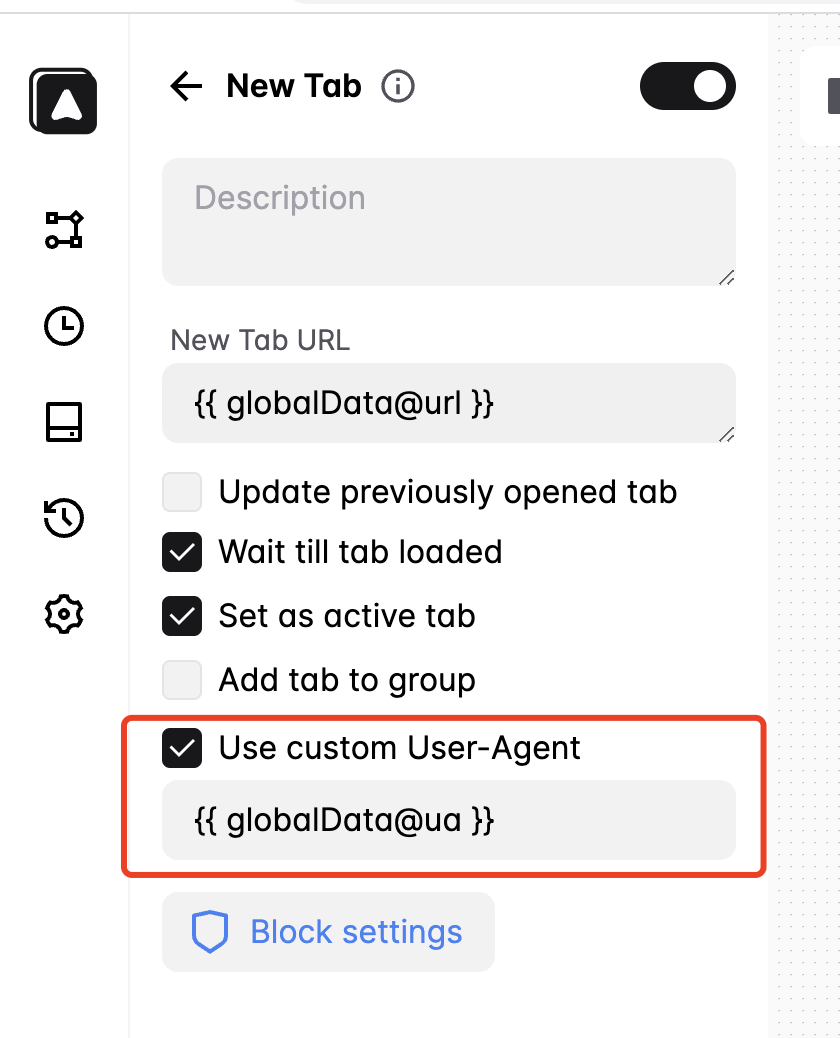Image resolution: width=840 pixels, height=1038 pixels.
Task: Disable Set as active tab
Action: [182, 616]
